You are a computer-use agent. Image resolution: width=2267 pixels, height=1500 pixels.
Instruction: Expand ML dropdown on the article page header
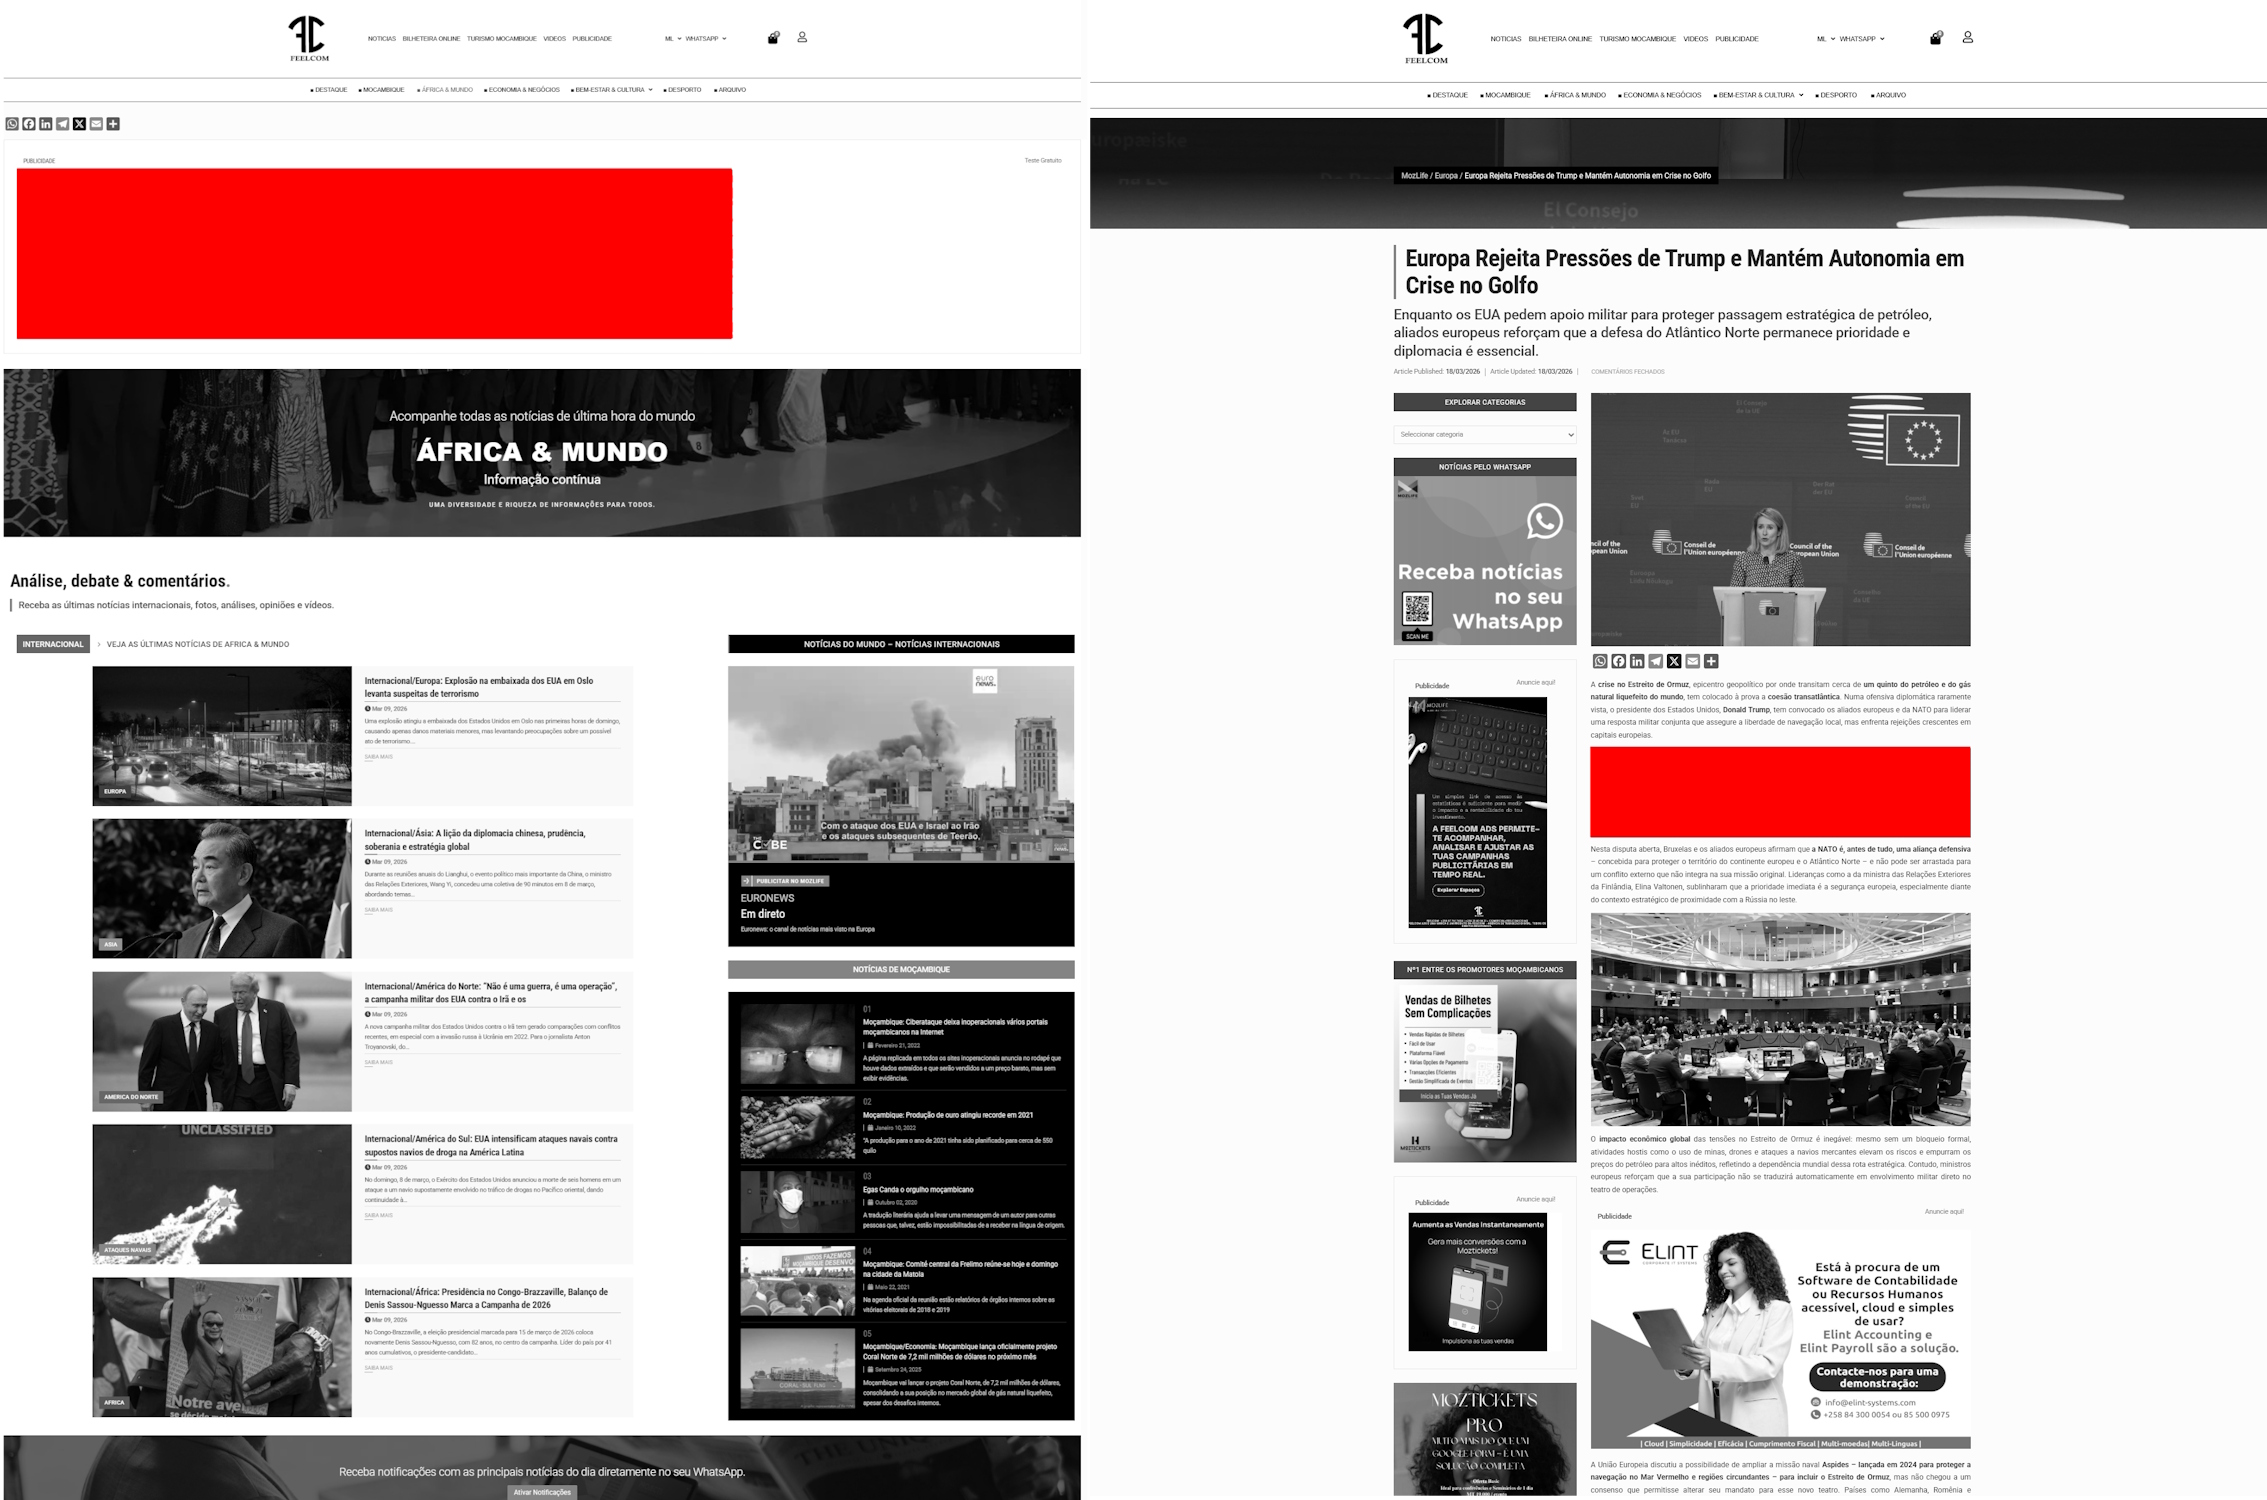coord(1825,39)
